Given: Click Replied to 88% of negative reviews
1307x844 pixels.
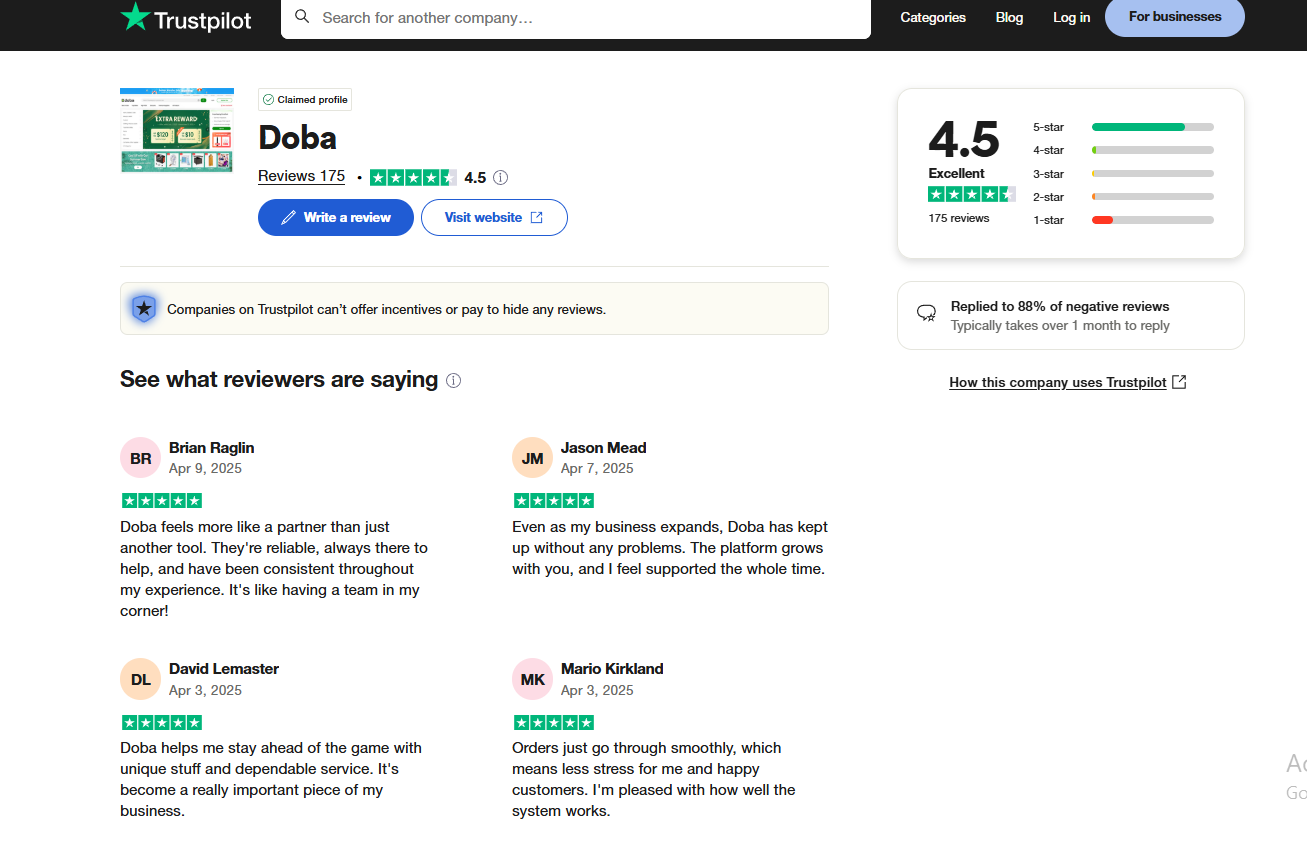Looking at the screenshot, I should 1060,307.
